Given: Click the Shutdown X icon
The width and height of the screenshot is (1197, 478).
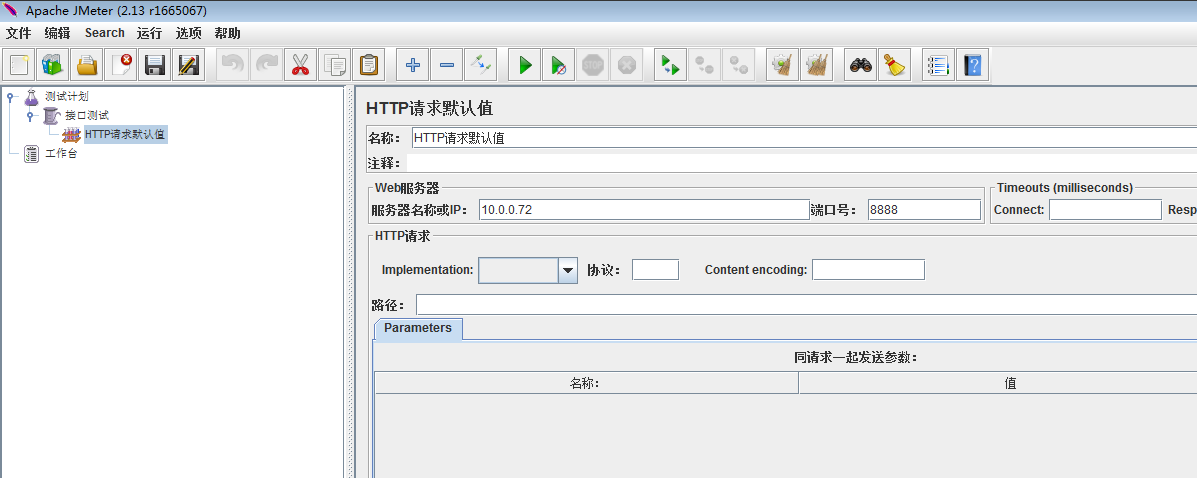Looking at the screenshot, I should [x=626, y=65].
